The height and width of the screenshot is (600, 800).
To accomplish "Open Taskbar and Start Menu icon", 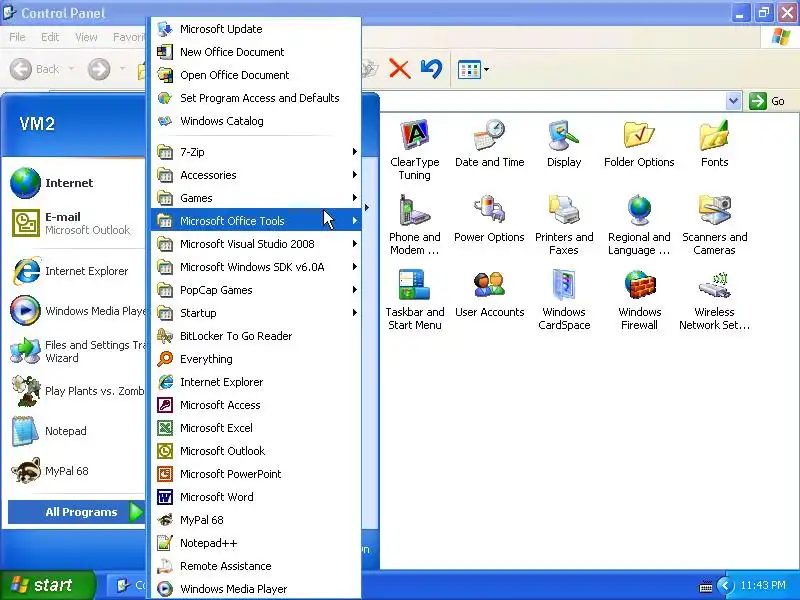I will 414,299.
